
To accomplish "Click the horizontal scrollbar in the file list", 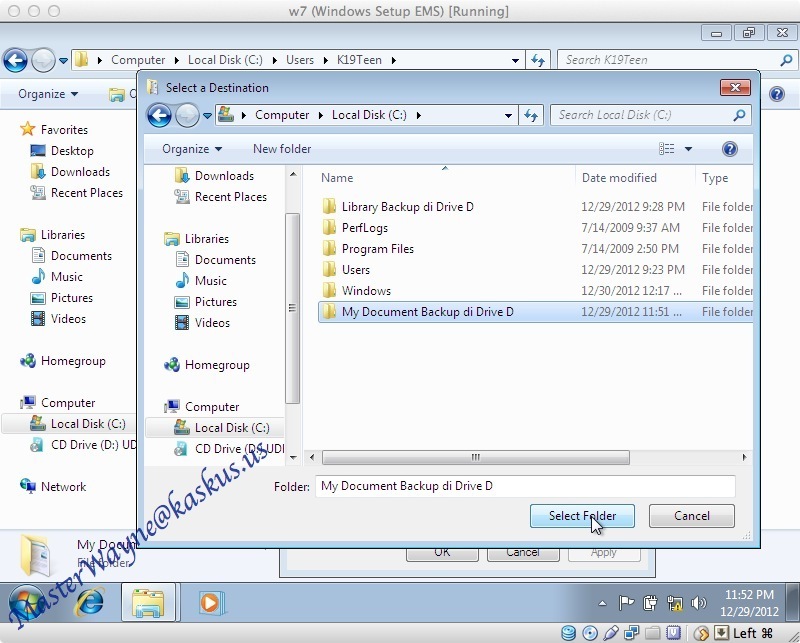I will tap(476, 457).
